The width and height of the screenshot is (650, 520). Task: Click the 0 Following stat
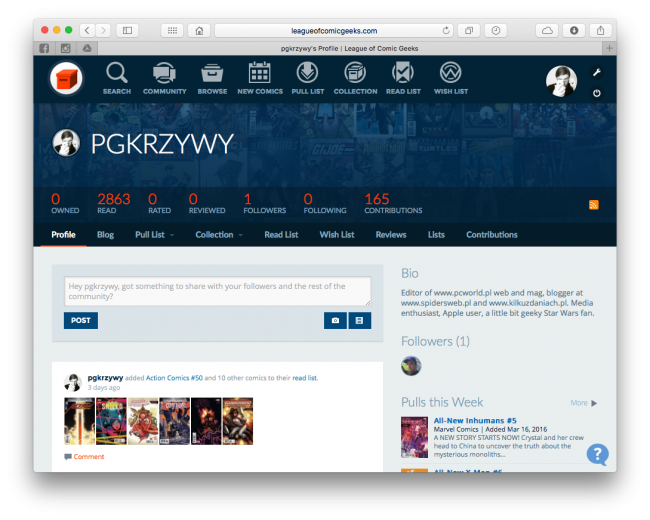point(325,203)
